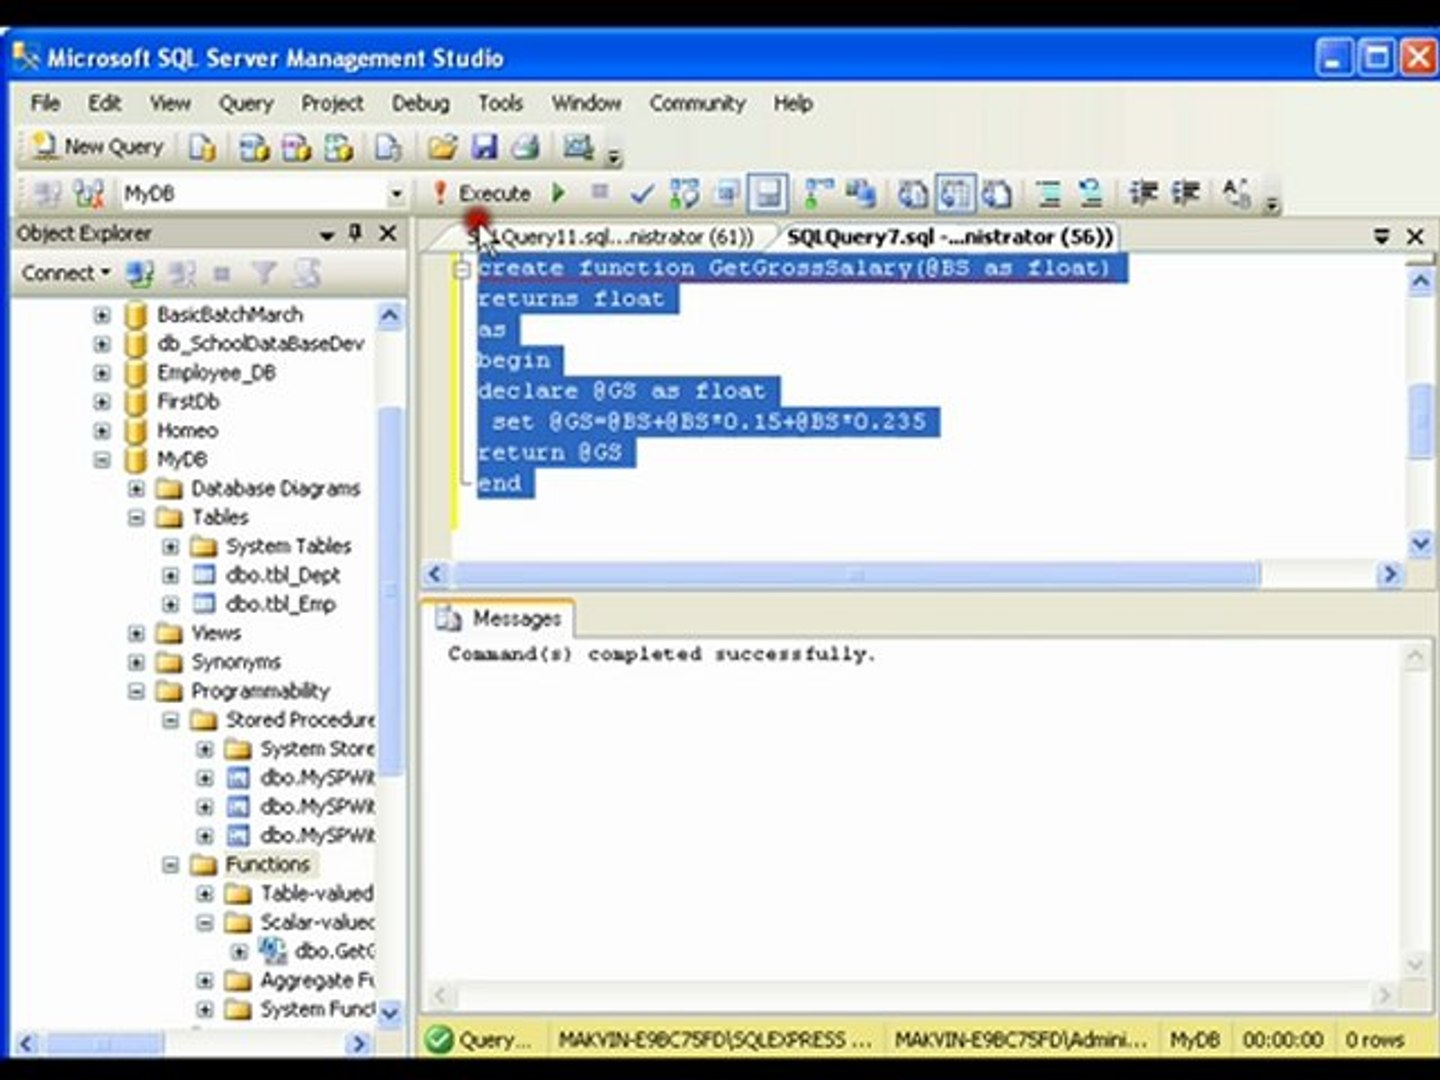Image resolution: width=1440 pixels, height=1080 pixels.
Task: Click the Open File folder icon
Action: 441,148
